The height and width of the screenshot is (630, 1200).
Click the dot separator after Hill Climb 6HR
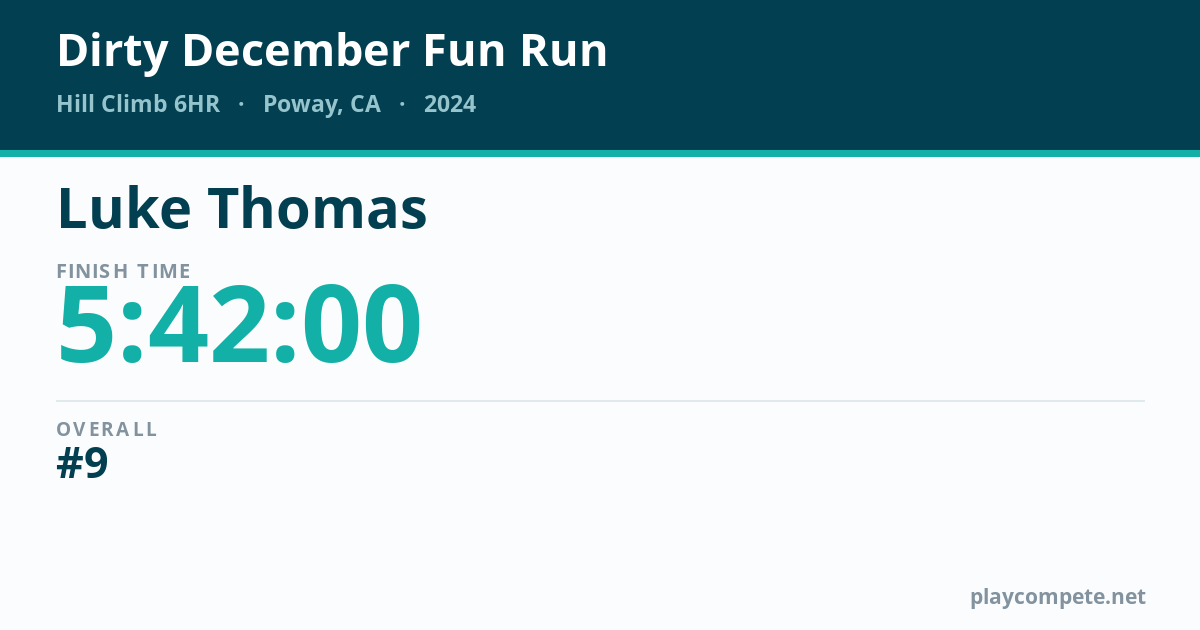pos(241,104)
